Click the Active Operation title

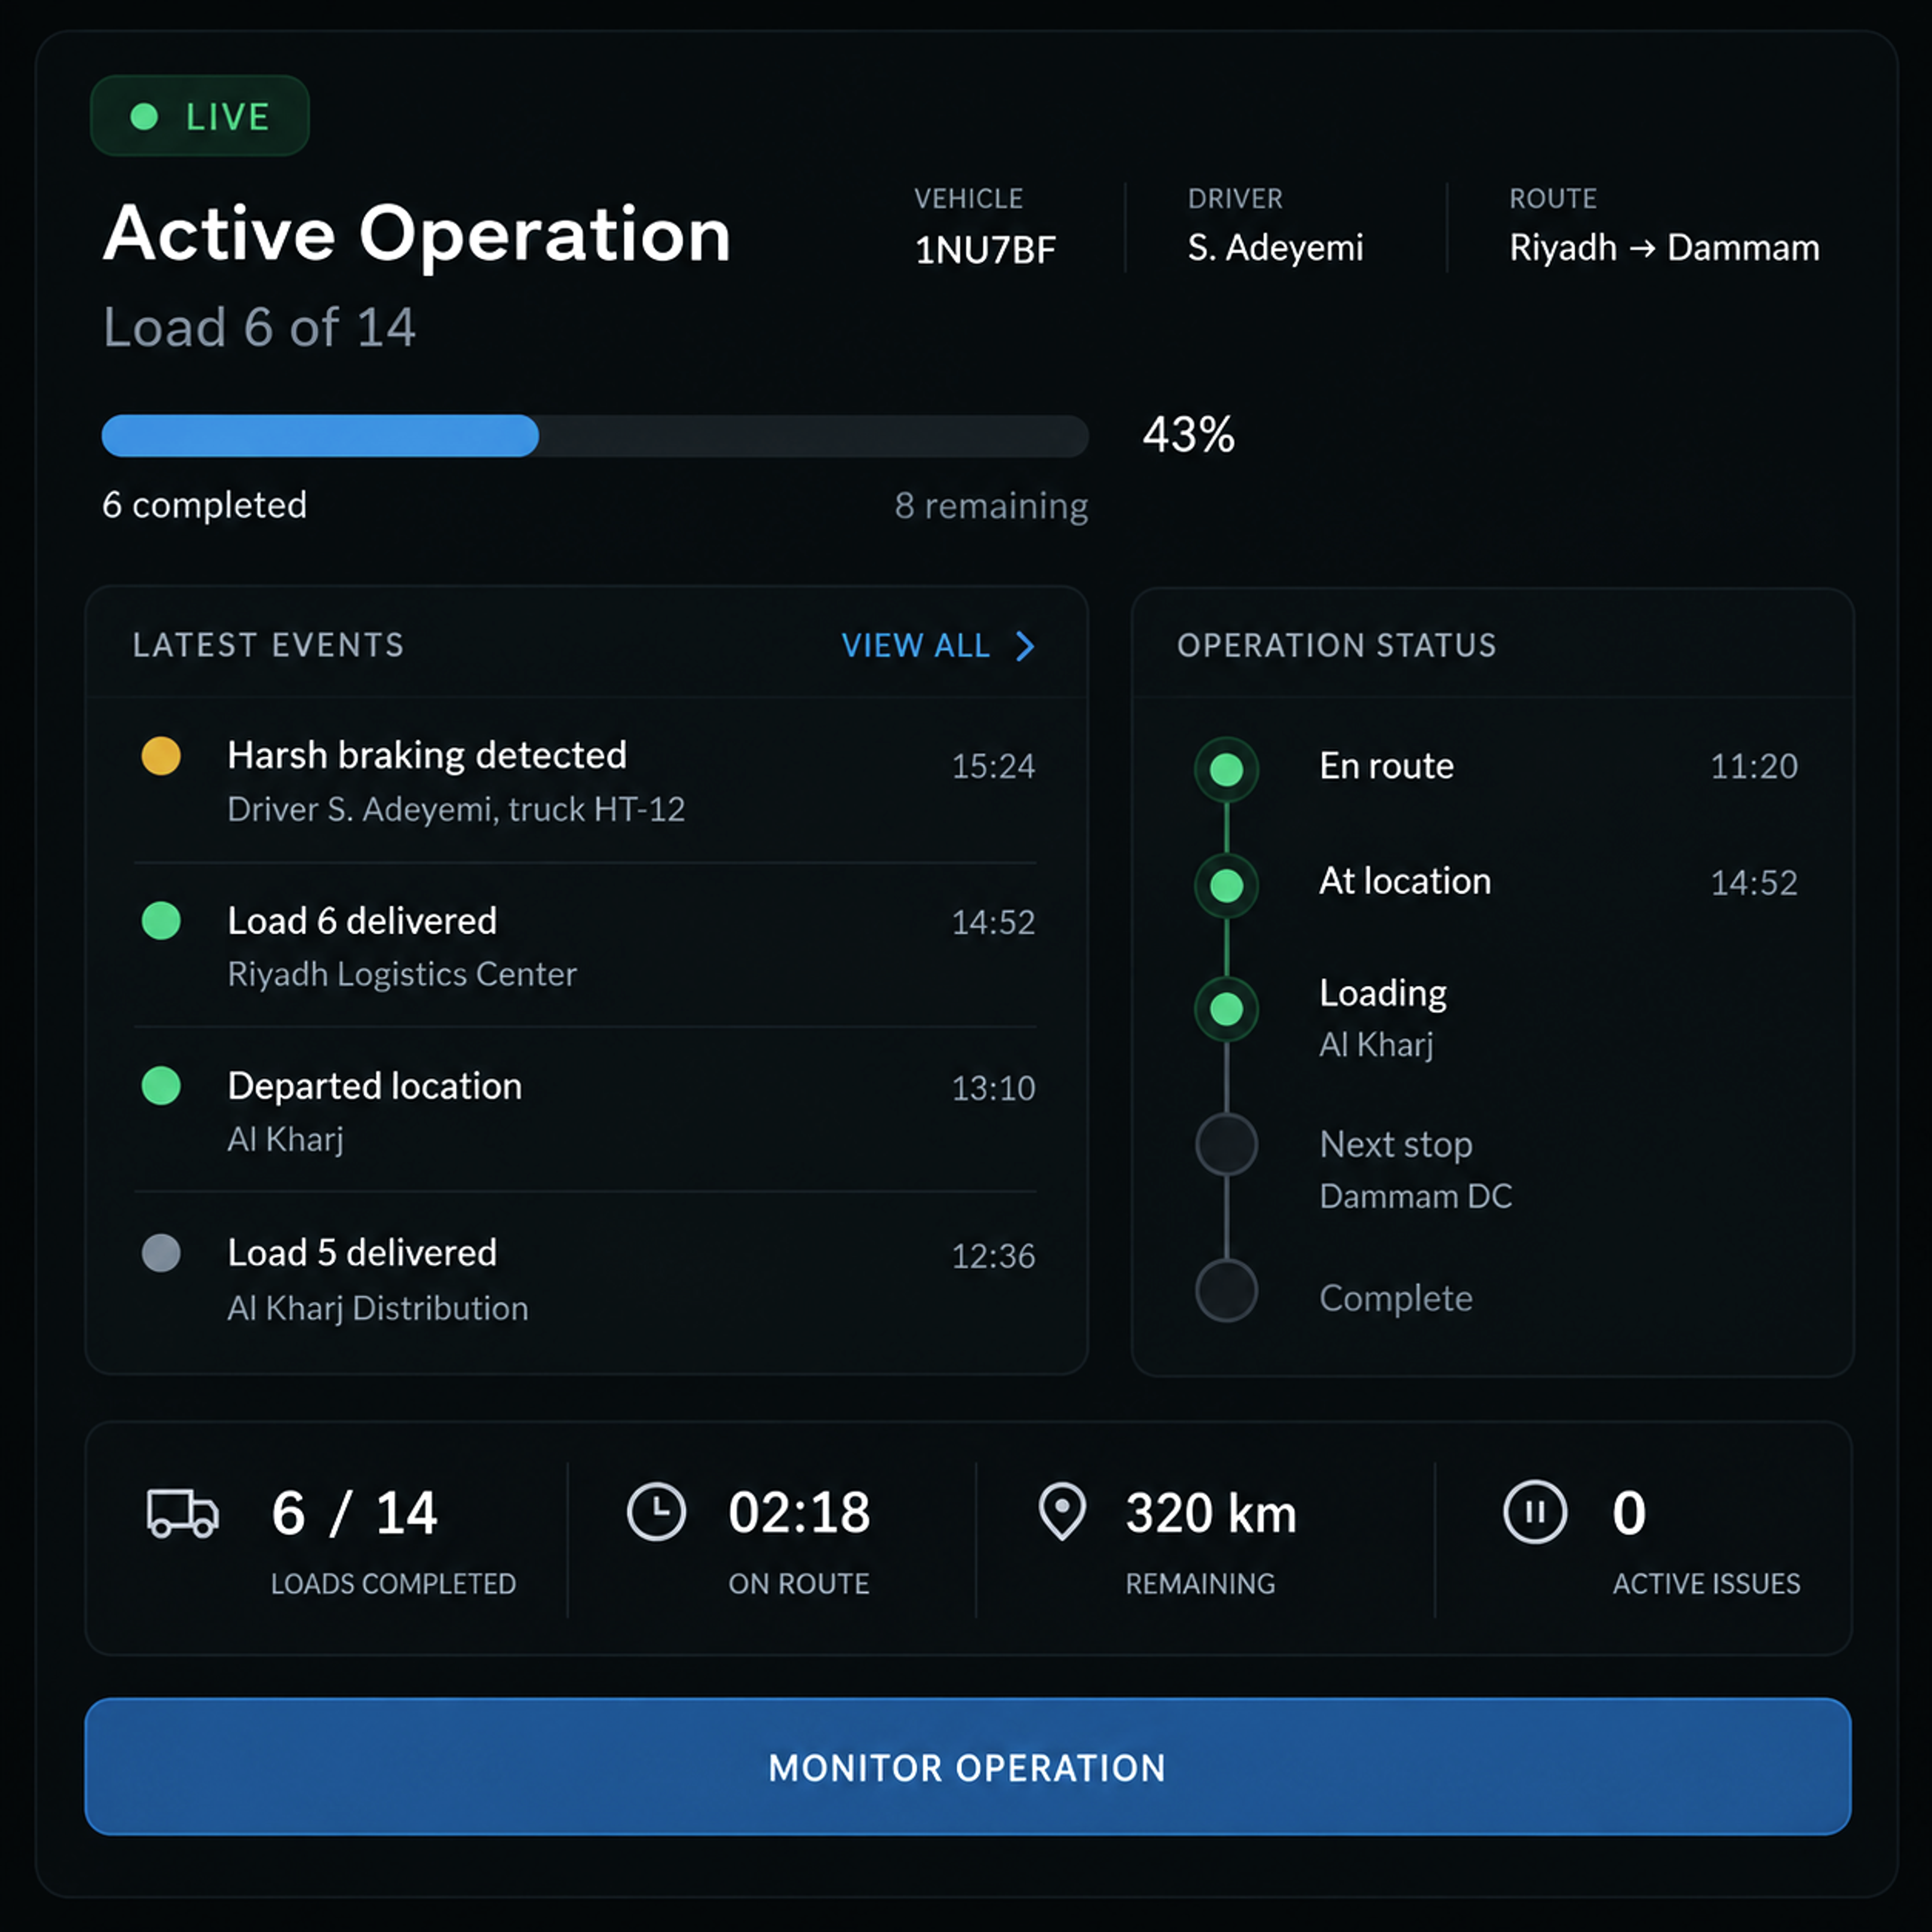pyautogui.click(x=417, y=235)
